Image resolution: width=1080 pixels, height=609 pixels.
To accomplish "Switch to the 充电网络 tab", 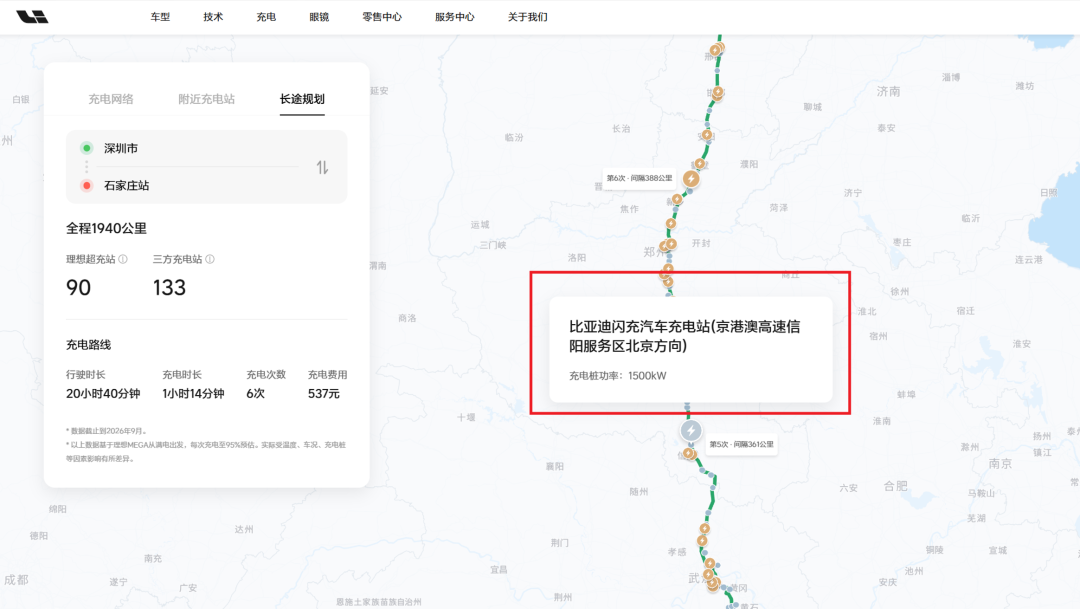I will point(111,99).
